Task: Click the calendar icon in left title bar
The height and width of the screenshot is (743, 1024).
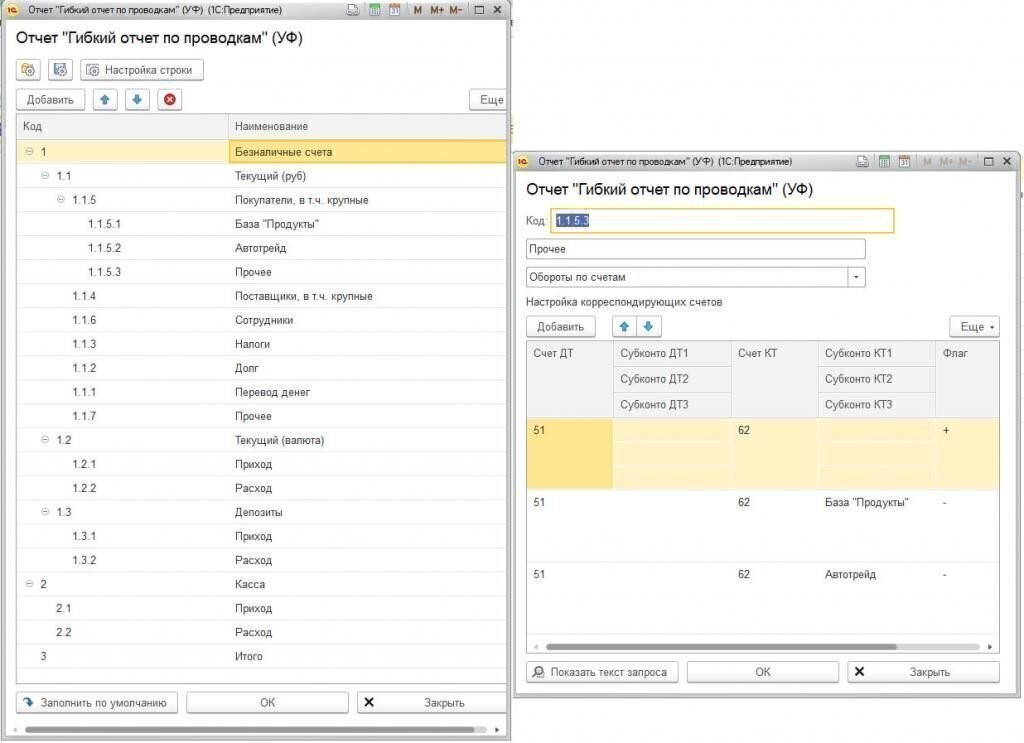Action: click(x=394, y=10)
